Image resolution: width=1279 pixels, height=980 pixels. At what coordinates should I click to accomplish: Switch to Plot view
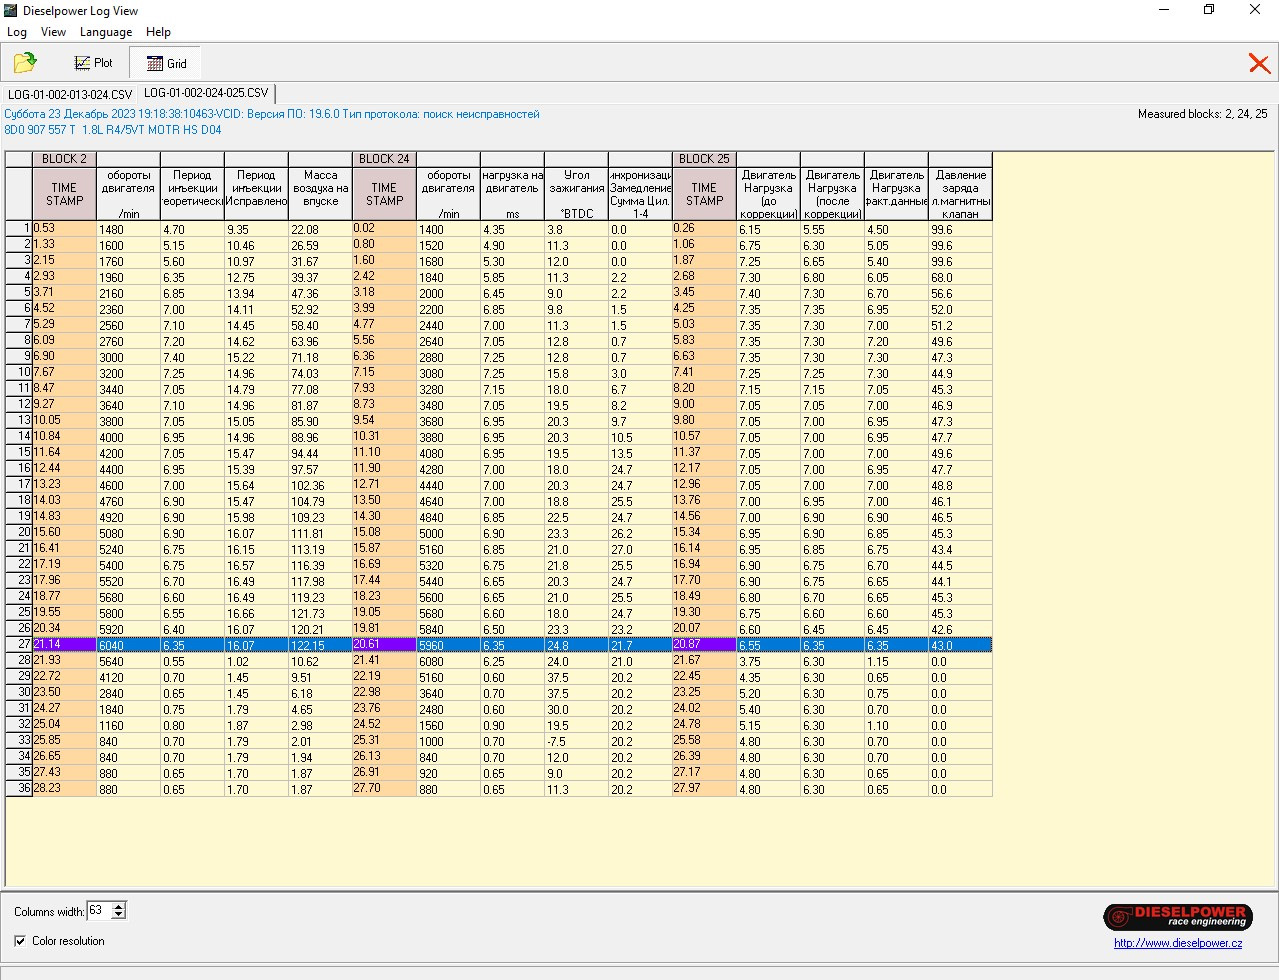[x=93, y=63]
